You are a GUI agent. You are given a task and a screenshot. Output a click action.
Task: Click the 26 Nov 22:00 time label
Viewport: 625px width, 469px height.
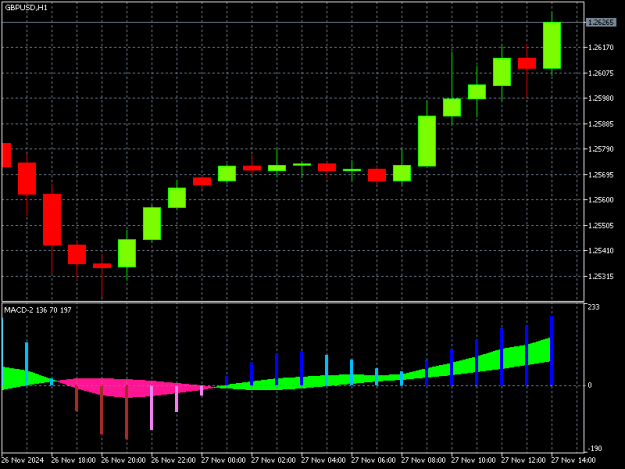click(x=173, y=460)
